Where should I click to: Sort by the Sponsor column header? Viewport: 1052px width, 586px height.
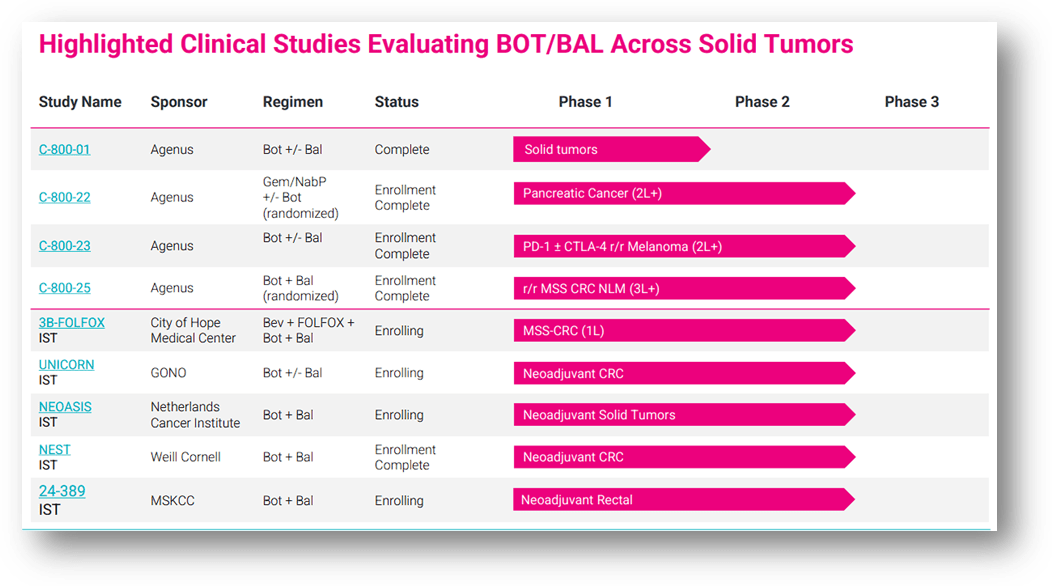coord(177,102)
